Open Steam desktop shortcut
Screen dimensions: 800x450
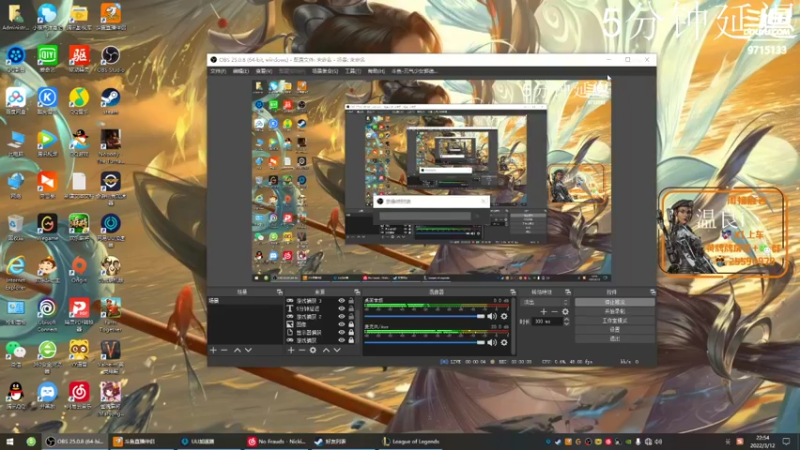(110, 101)
